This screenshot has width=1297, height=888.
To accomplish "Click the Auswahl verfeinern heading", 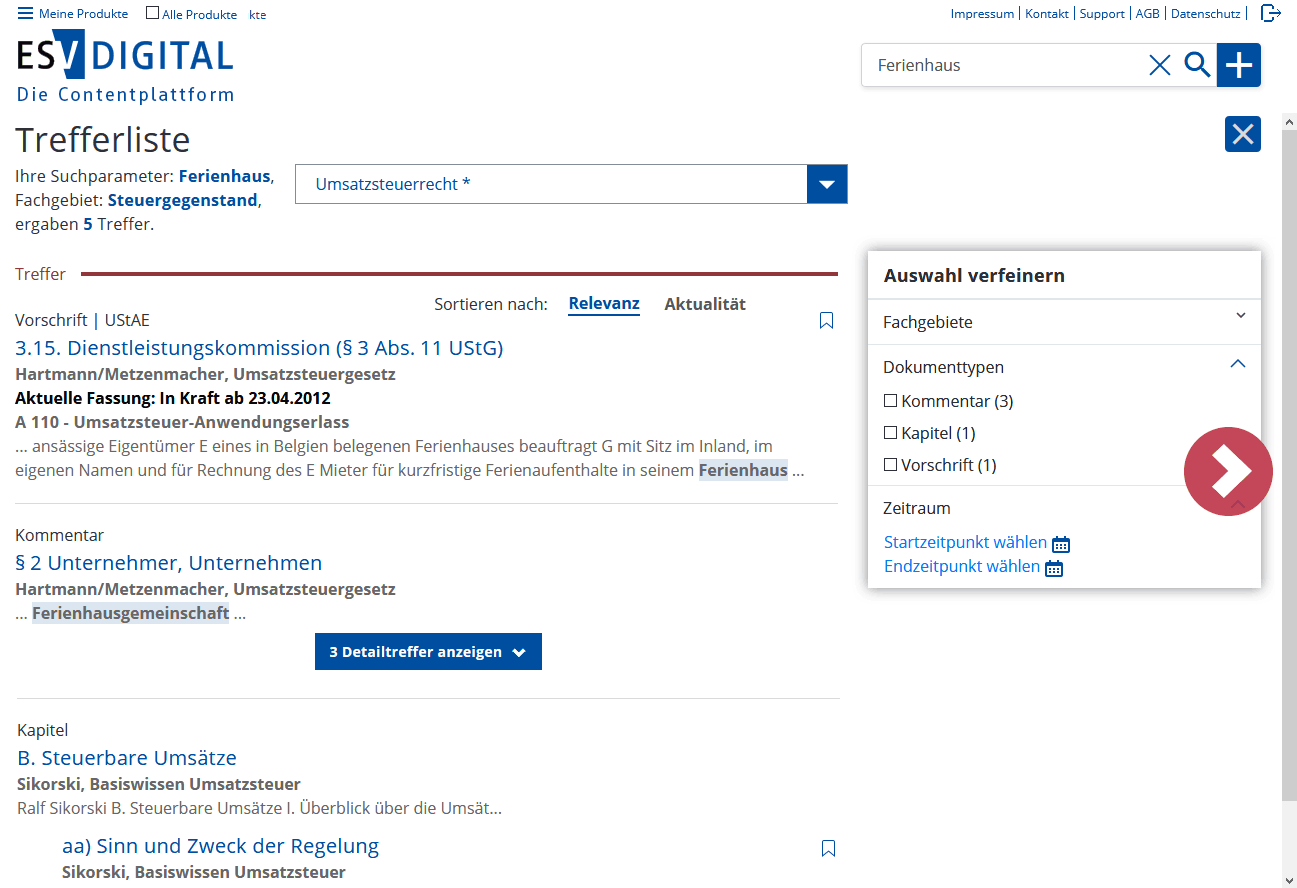I will click(974, 276).
